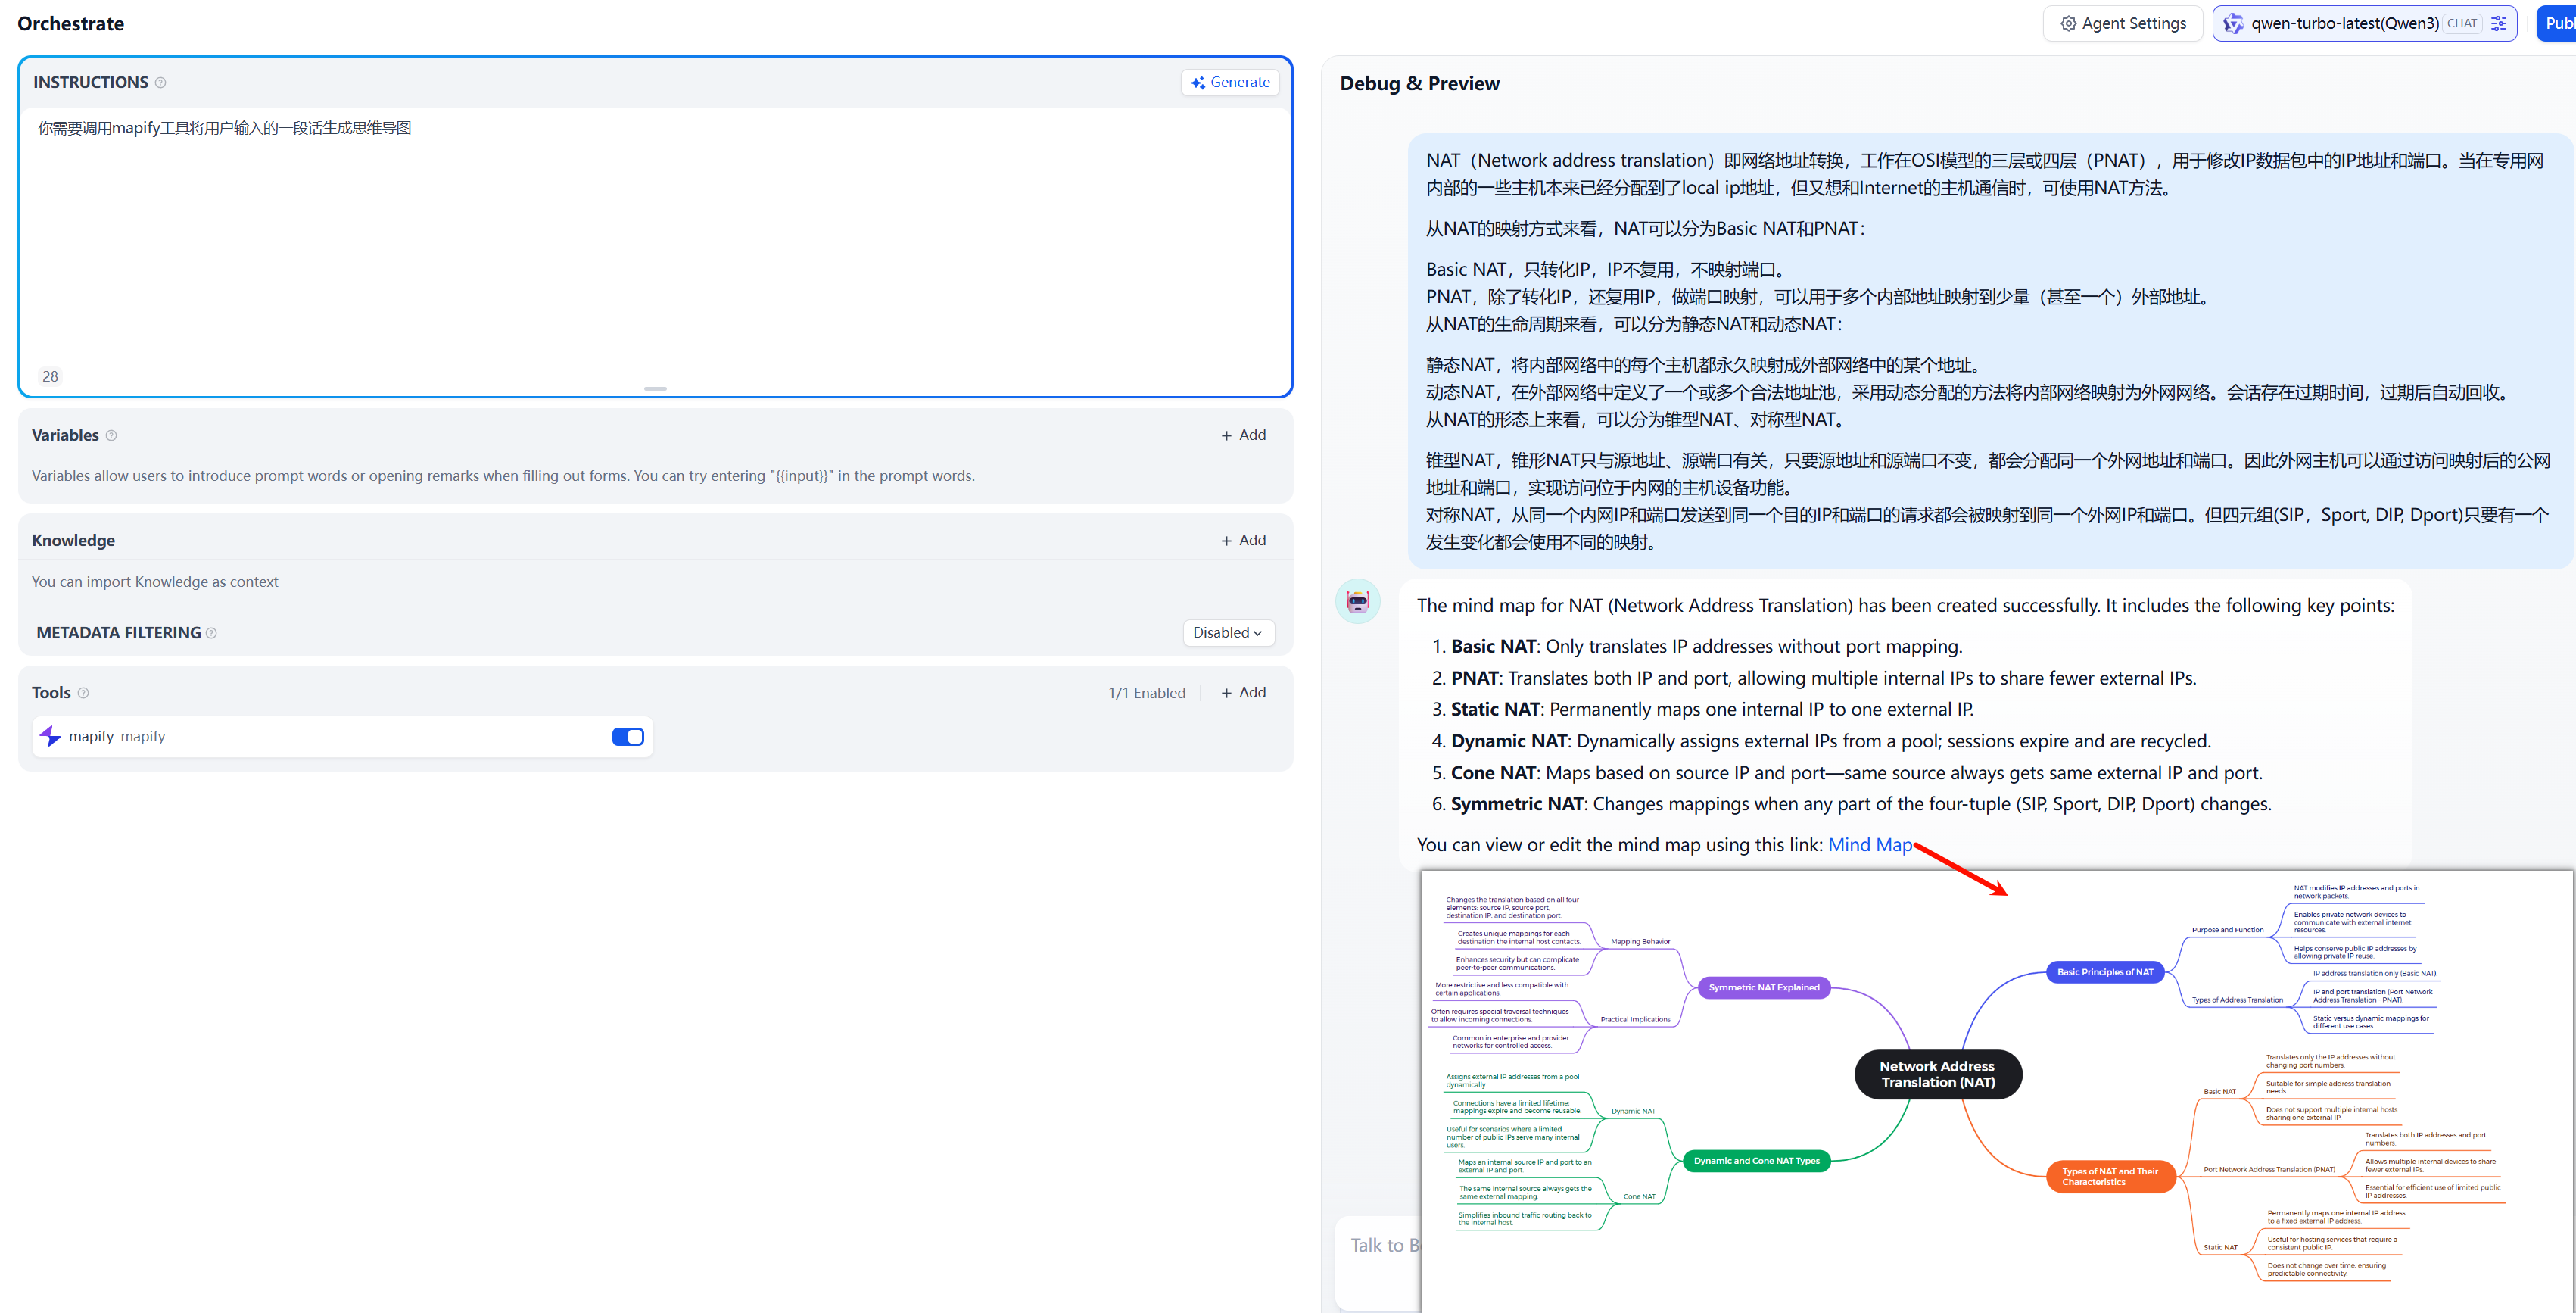Click the Metadata Filtering help icon

click(211, 633)
